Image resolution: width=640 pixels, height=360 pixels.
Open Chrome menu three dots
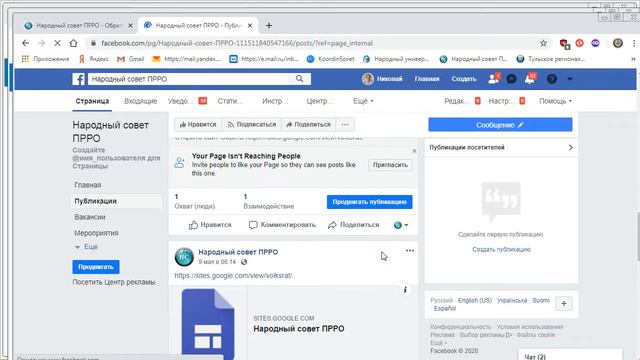coord(634,43)
